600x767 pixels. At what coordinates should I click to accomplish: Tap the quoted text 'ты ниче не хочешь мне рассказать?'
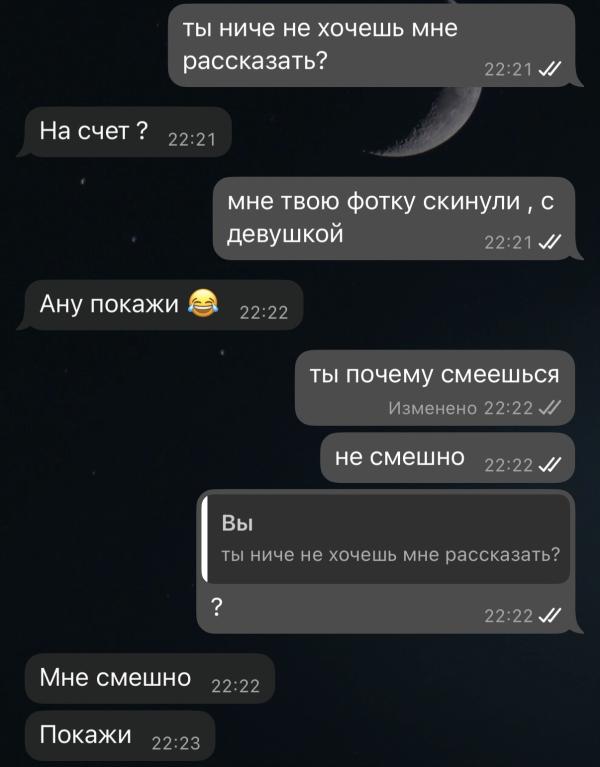click(x=391, y=555)
